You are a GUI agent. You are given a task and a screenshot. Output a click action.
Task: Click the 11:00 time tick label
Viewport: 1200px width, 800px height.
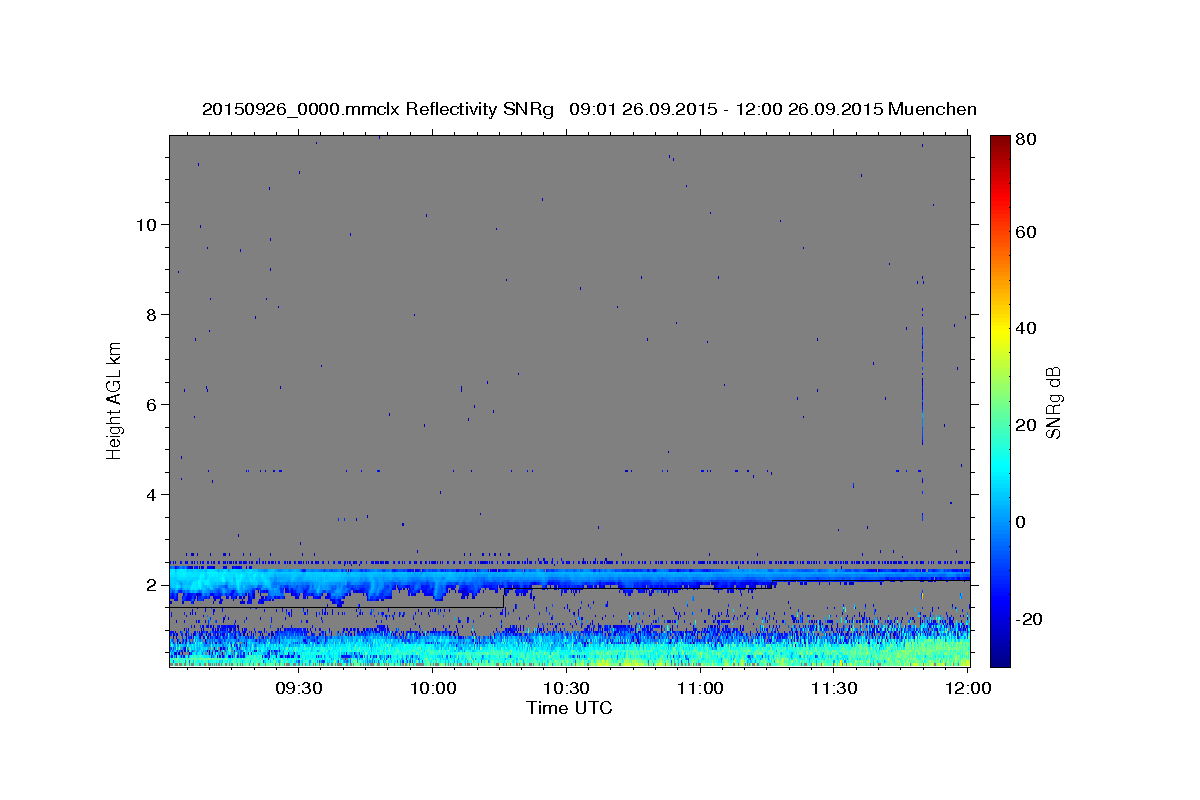pos(701,689)
